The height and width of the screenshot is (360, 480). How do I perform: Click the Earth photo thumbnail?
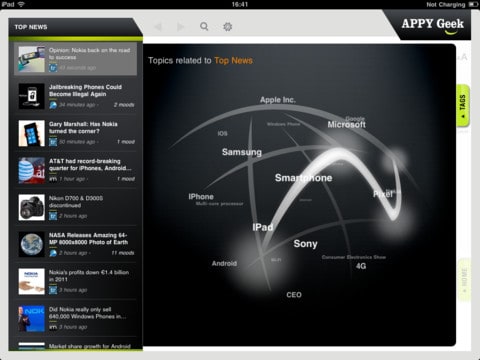pyautogui.click(x=32, y=244)
